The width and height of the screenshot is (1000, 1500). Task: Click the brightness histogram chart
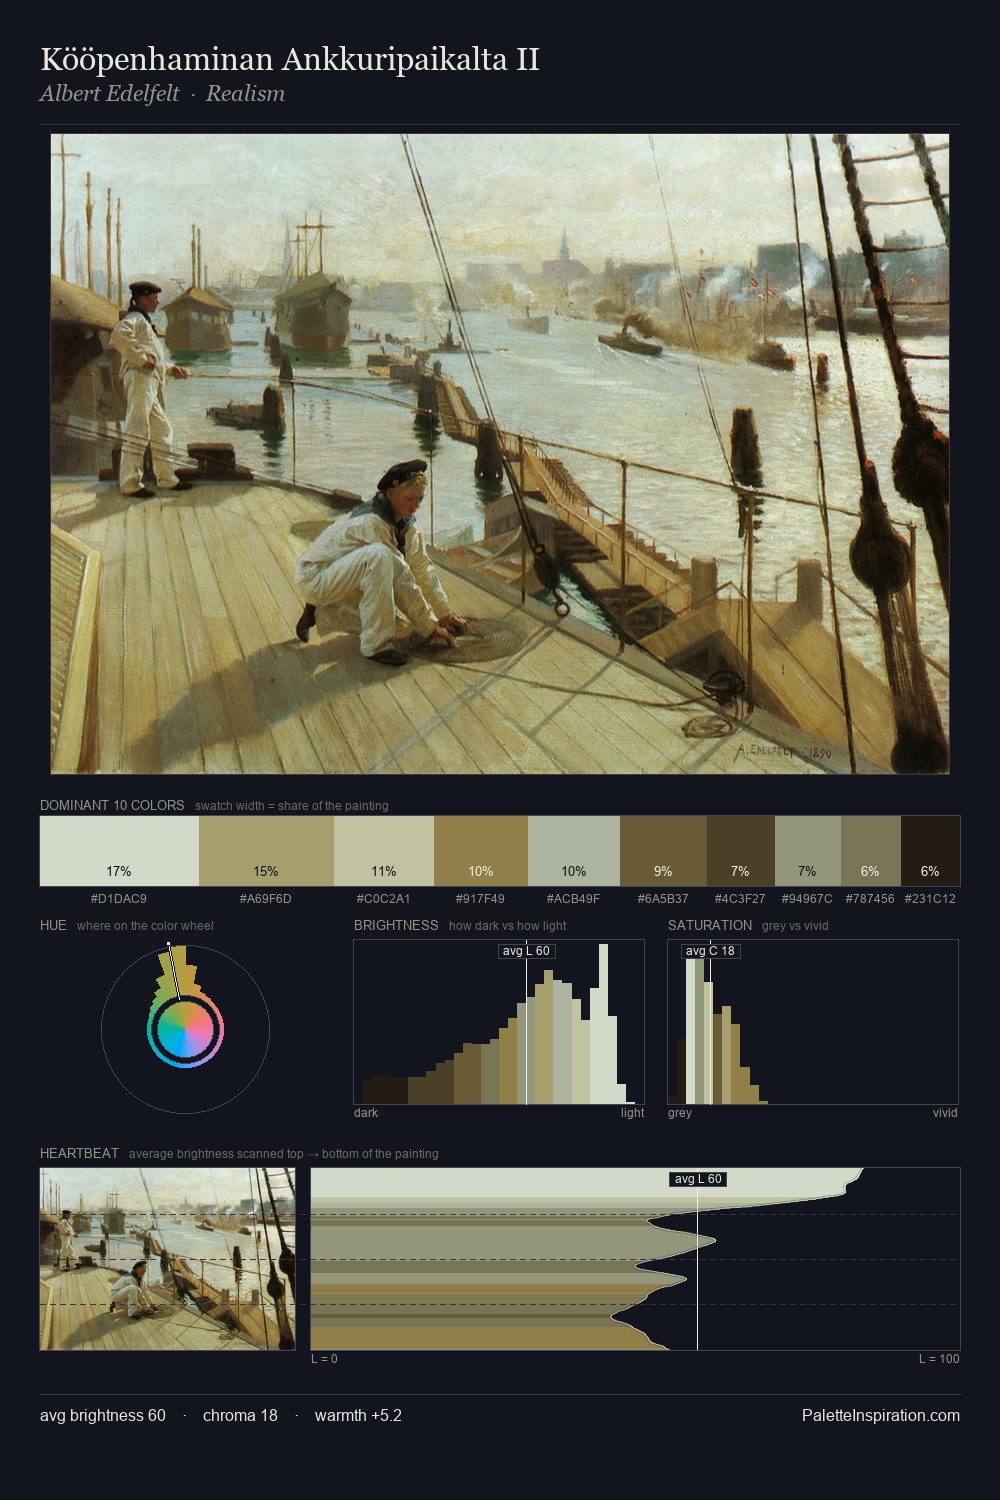499,1022
